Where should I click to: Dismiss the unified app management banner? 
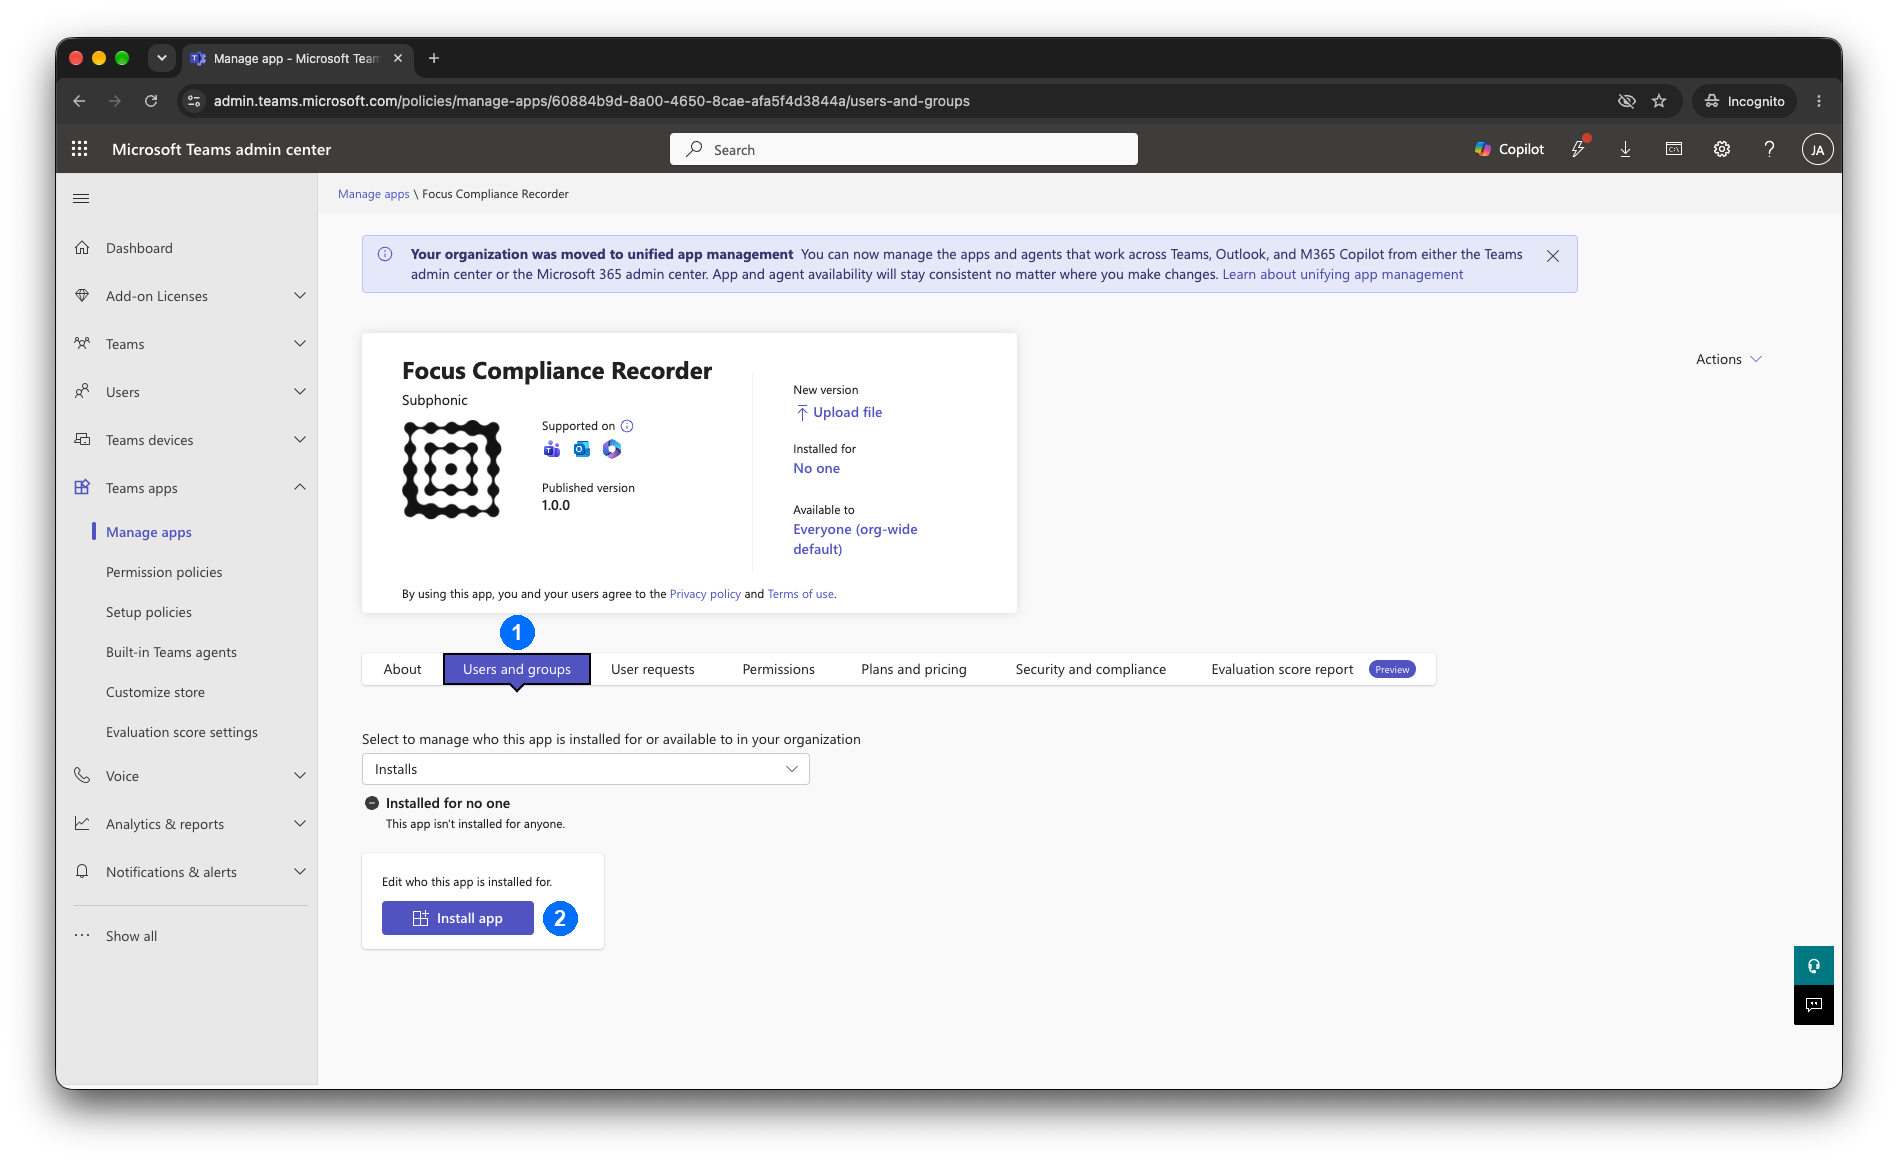tap(1553, 256)
